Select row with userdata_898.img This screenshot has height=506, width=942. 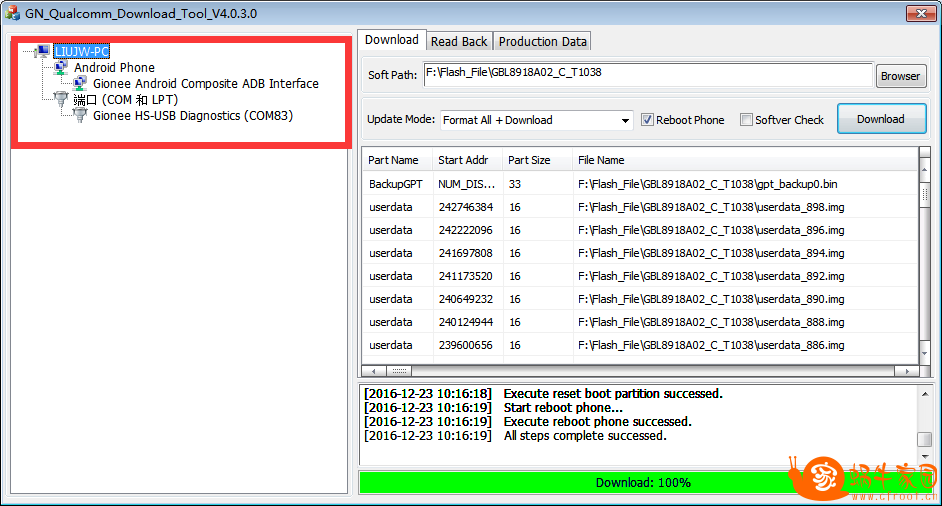tap(640, 207)
